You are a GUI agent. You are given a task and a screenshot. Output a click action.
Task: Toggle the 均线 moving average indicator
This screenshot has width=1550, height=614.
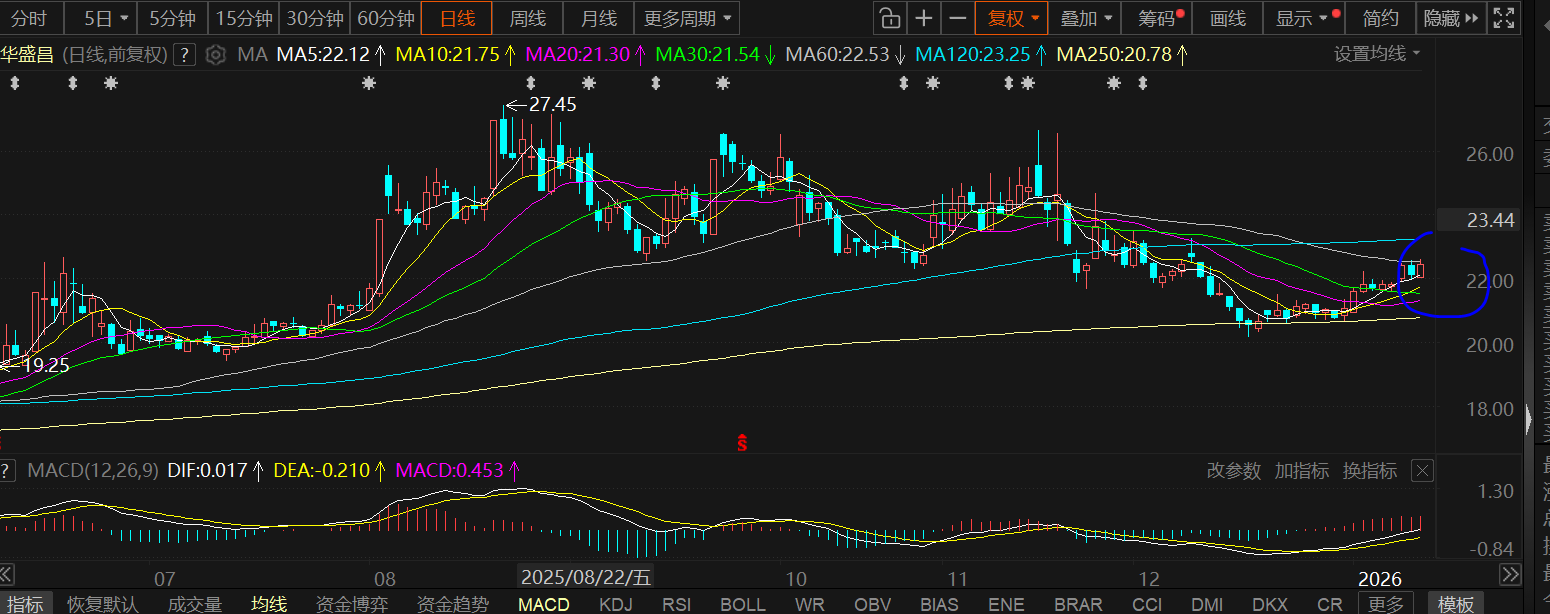(268, 604)
